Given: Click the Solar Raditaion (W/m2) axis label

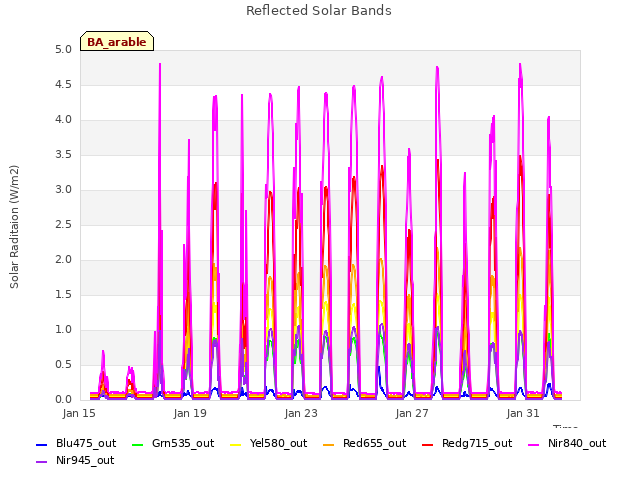Looking at the screenshot, I should (x=14, y=227).
